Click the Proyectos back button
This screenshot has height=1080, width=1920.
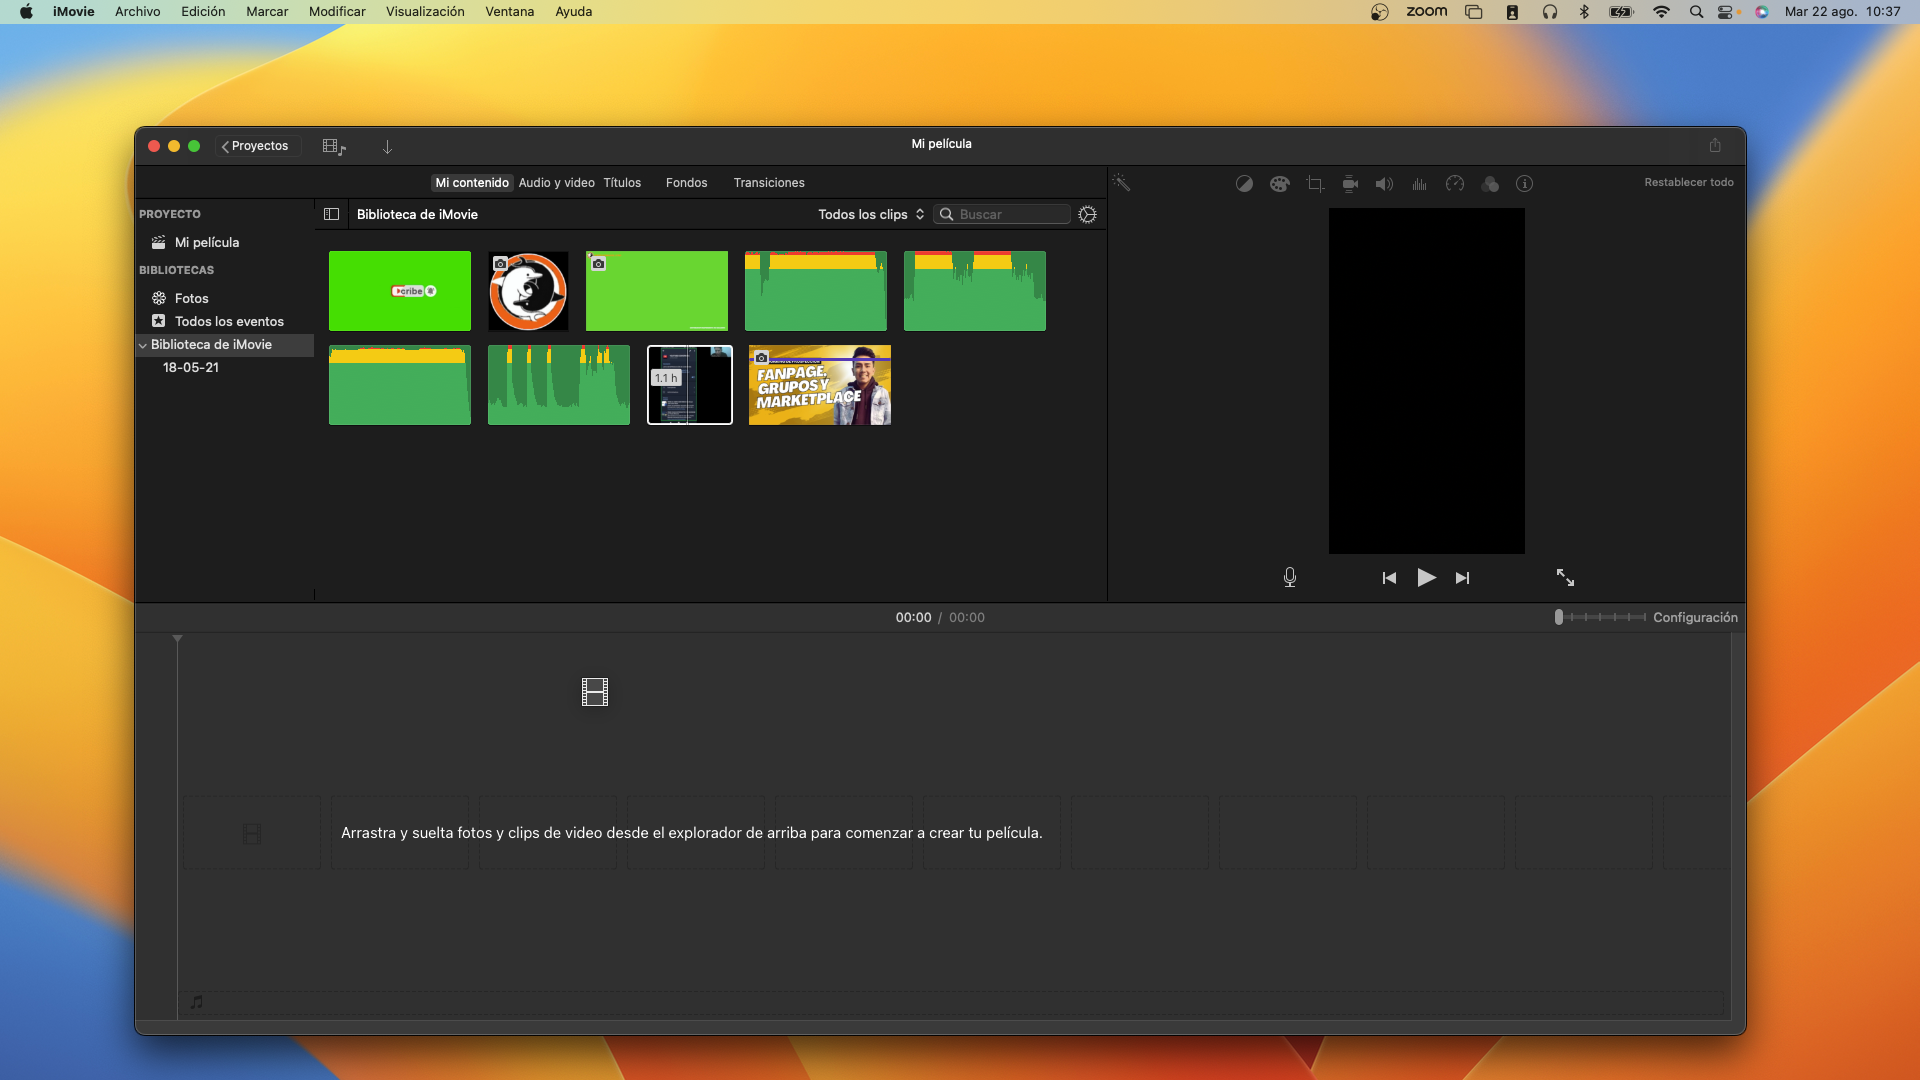point(256,146)
